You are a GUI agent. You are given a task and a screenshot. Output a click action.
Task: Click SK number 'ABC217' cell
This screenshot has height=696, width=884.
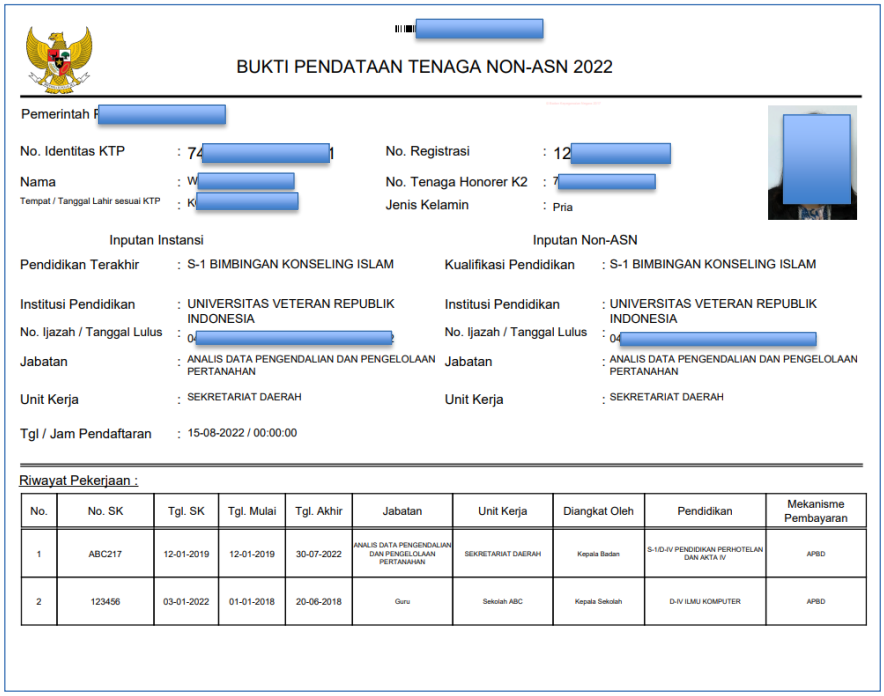click(x=105, y=554)
